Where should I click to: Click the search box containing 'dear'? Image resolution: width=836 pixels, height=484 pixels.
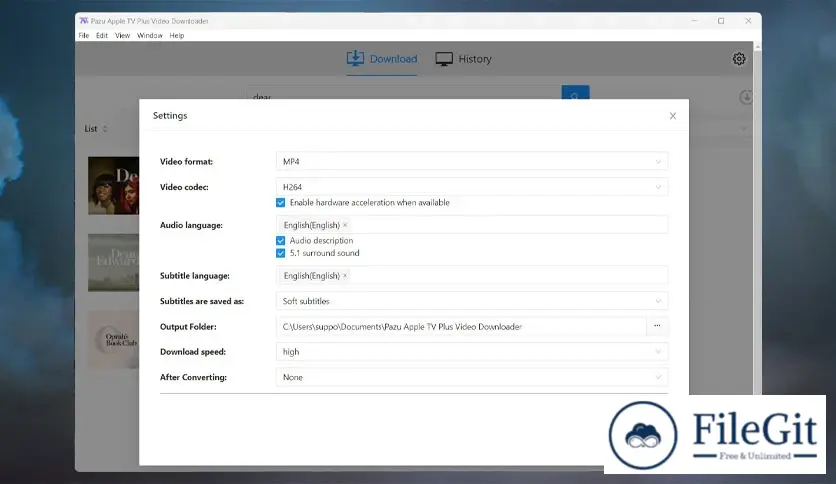coord(404,93)
